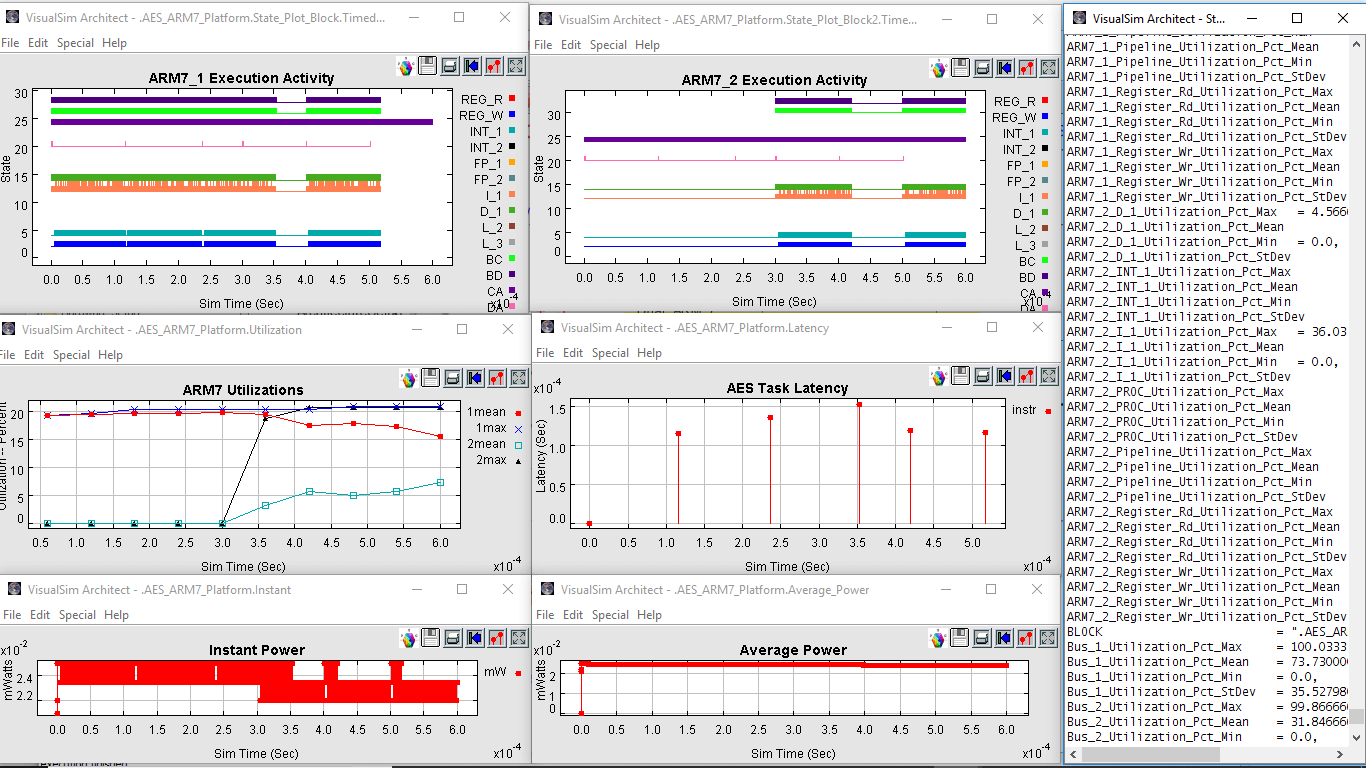The height and width of the screenshot is (768, 1366).
Task: Rescale Instant Power plot to fit data
Action: tap(517, 637)
